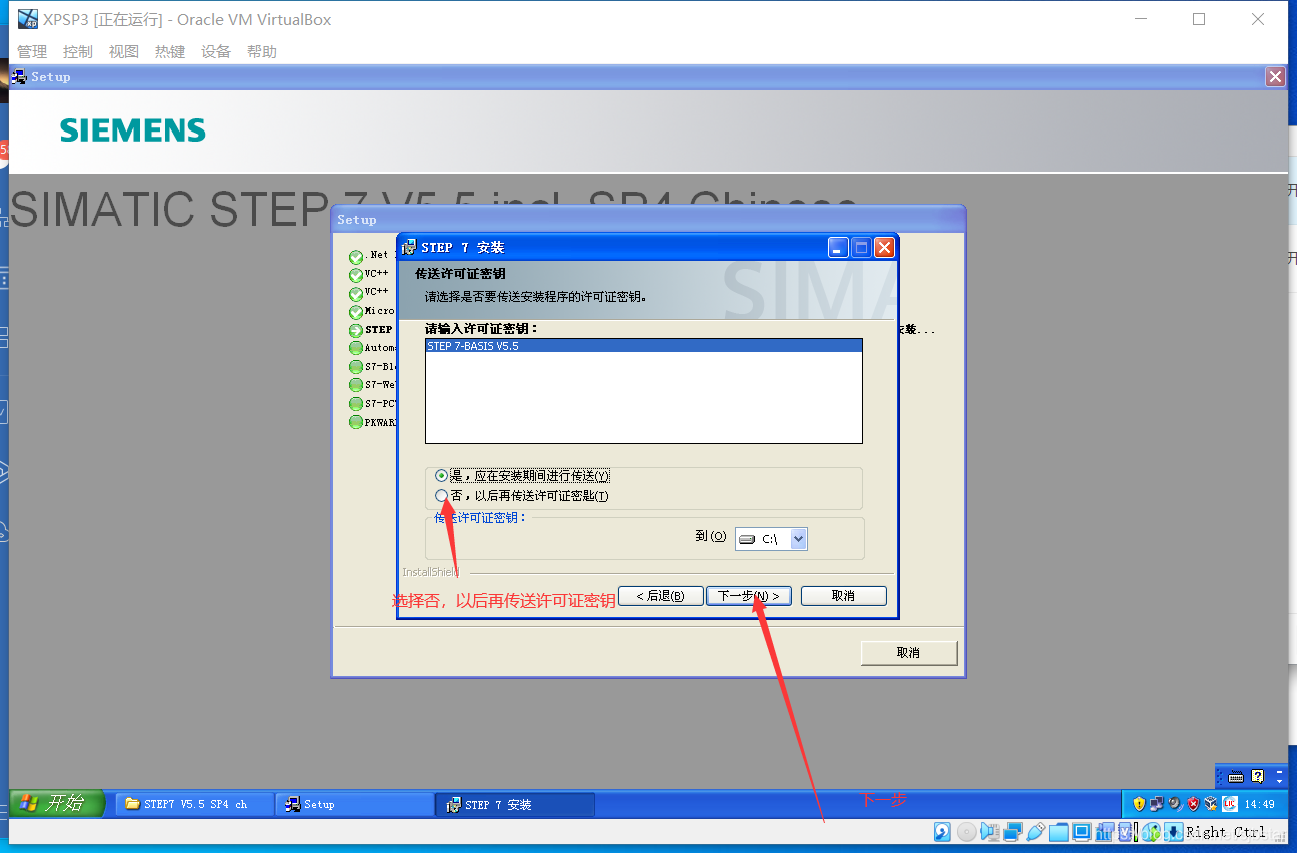Click 取消 in the outer Setup window
This screenshot has width=1297, height=853.
click(x=908, y=652)
